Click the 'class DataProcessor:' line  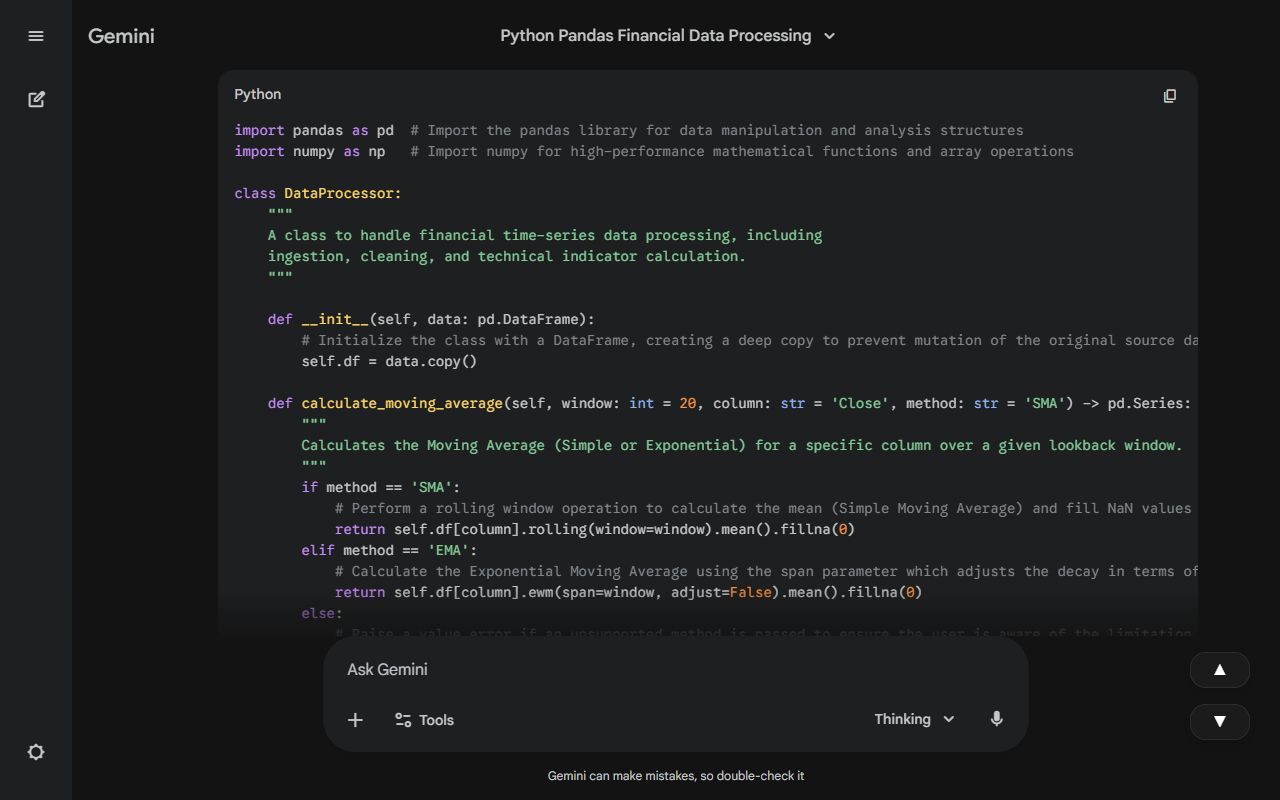pos(318,193)
